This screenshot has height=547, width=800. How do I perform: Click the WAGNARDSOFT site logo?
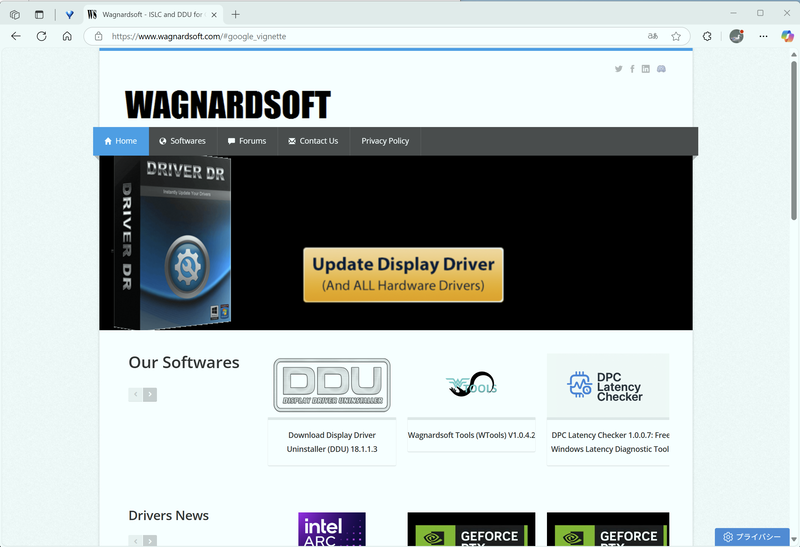pyautogui.click(x=228, y=105)
